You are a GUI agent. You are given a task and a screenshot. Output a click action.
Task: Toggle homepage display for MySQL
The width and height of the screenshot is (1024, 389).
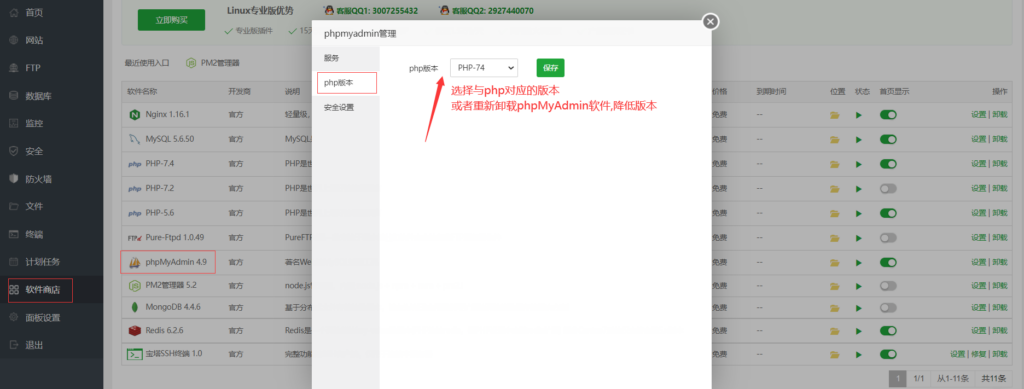point(888,139)
